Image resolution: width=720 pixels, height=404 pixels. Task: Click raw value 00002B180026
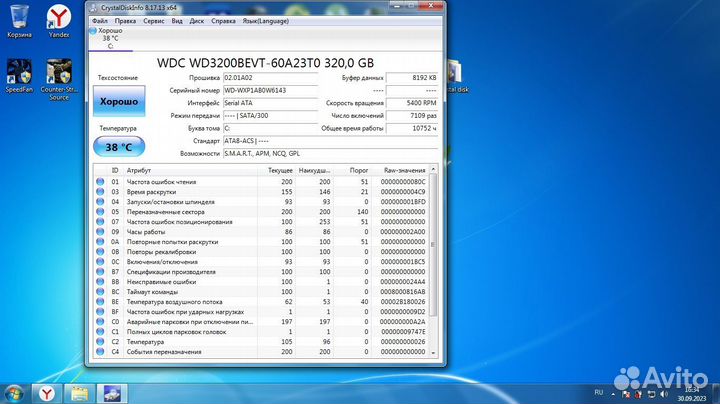(x=403, y=302)
